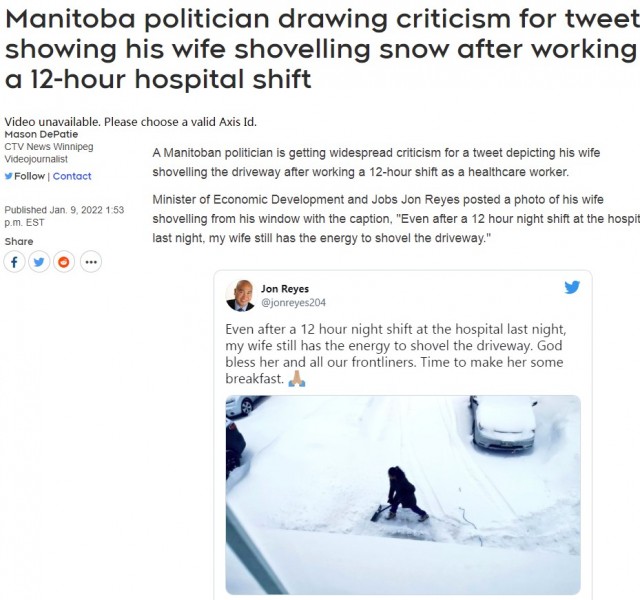Share the article on Reddit
Viewport: 640px width, 600px height.
coord(65,262)
